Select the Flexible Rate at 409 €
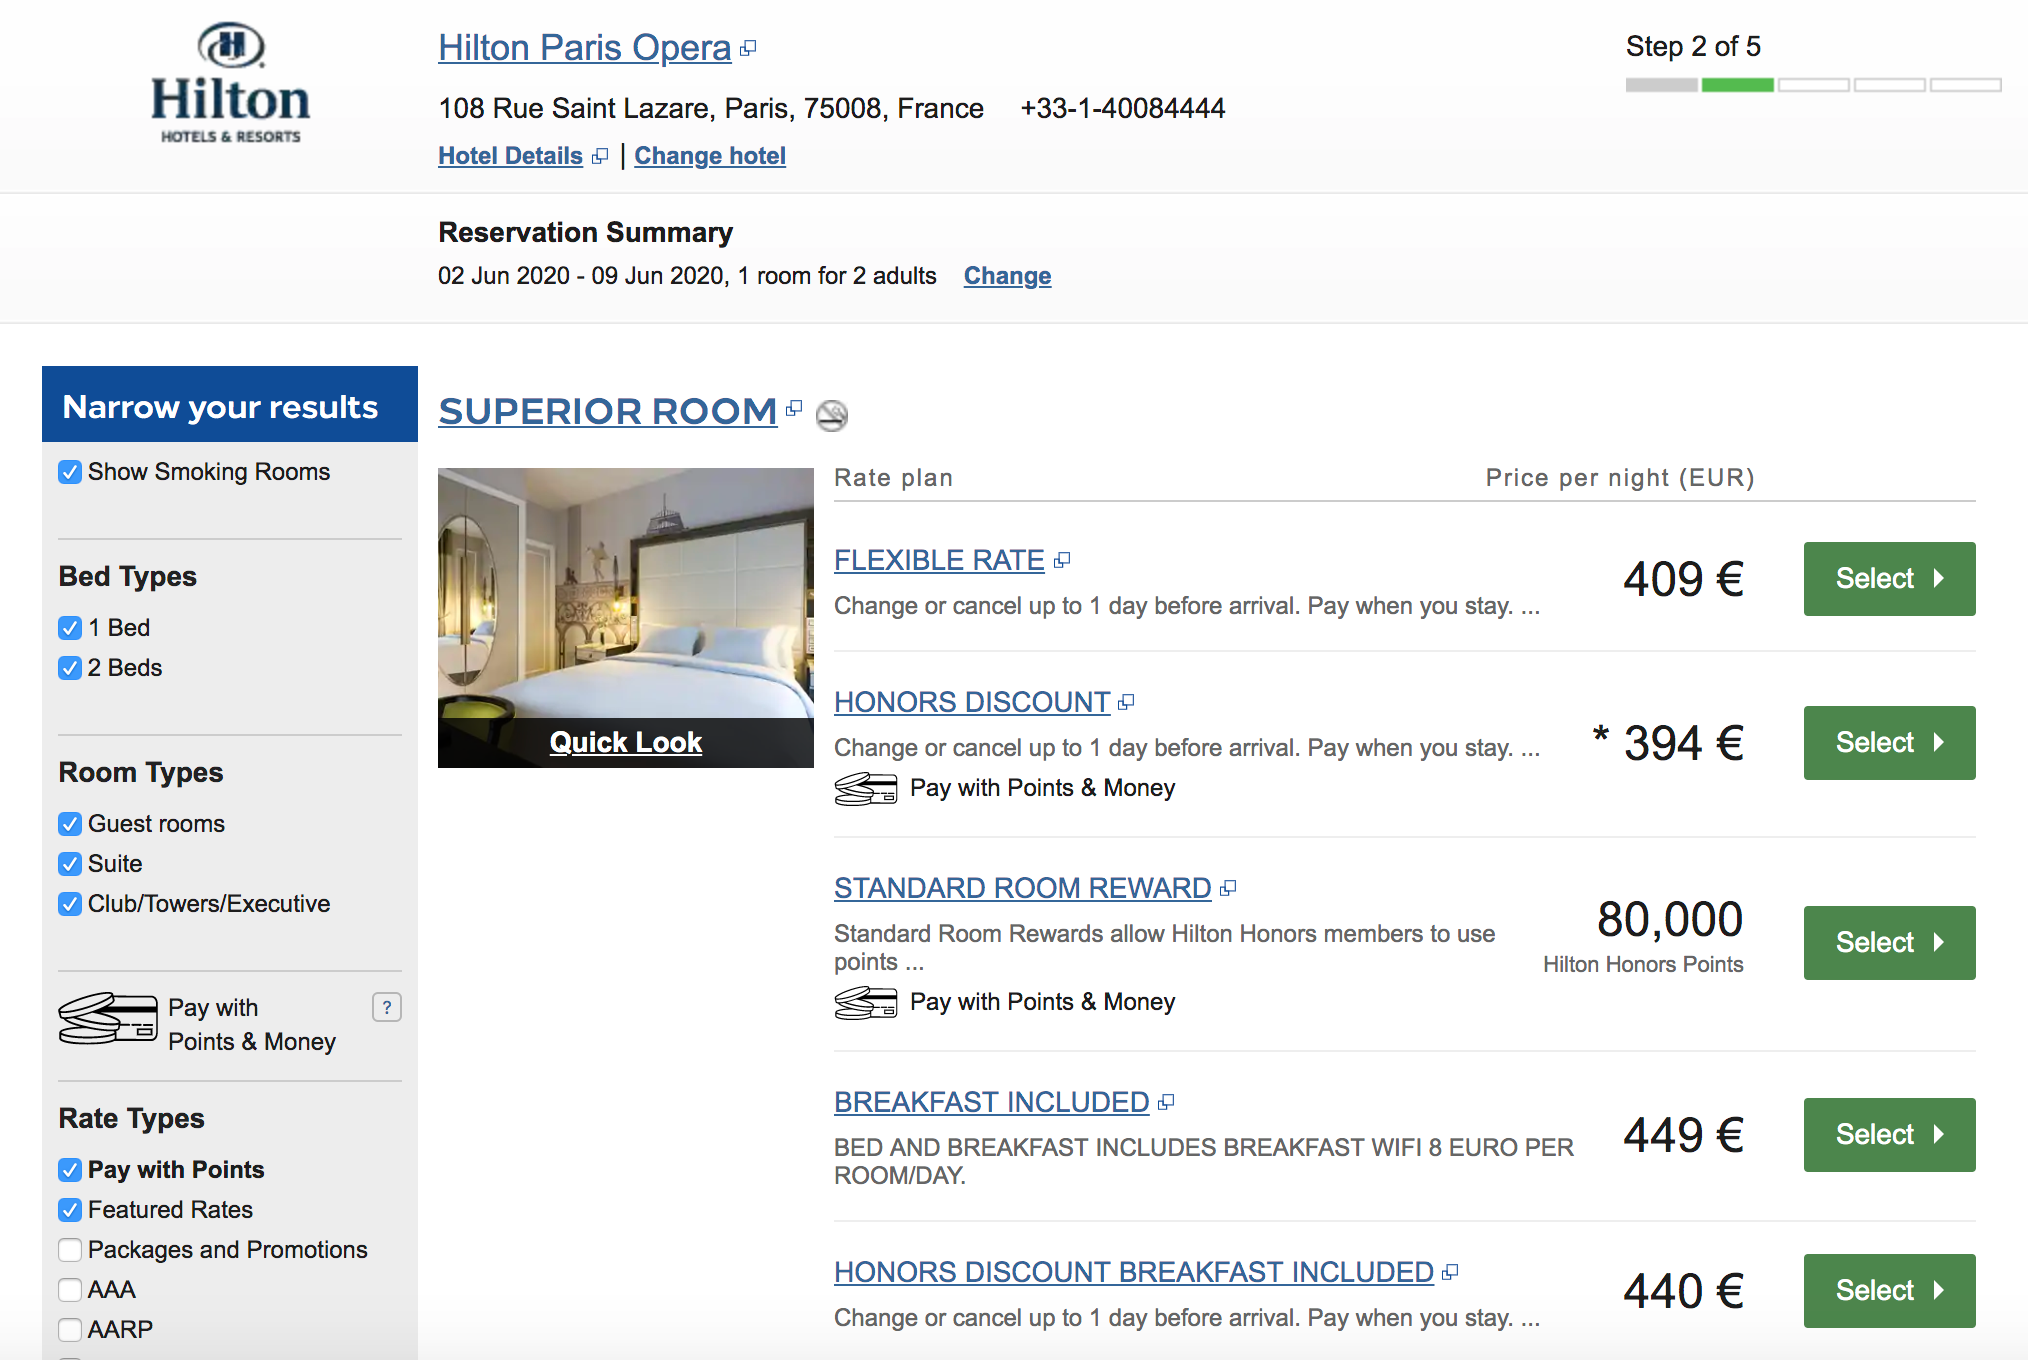This screenshot has width=2028, height=1360. pyautogui.click(x=1888, y=579)
